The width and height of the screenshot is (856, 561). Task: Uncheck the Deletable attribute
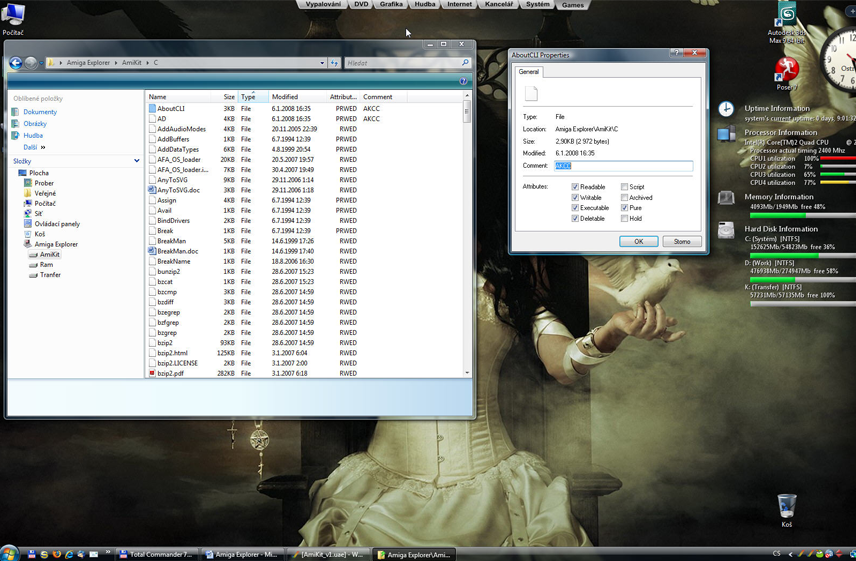click(575, 219)
